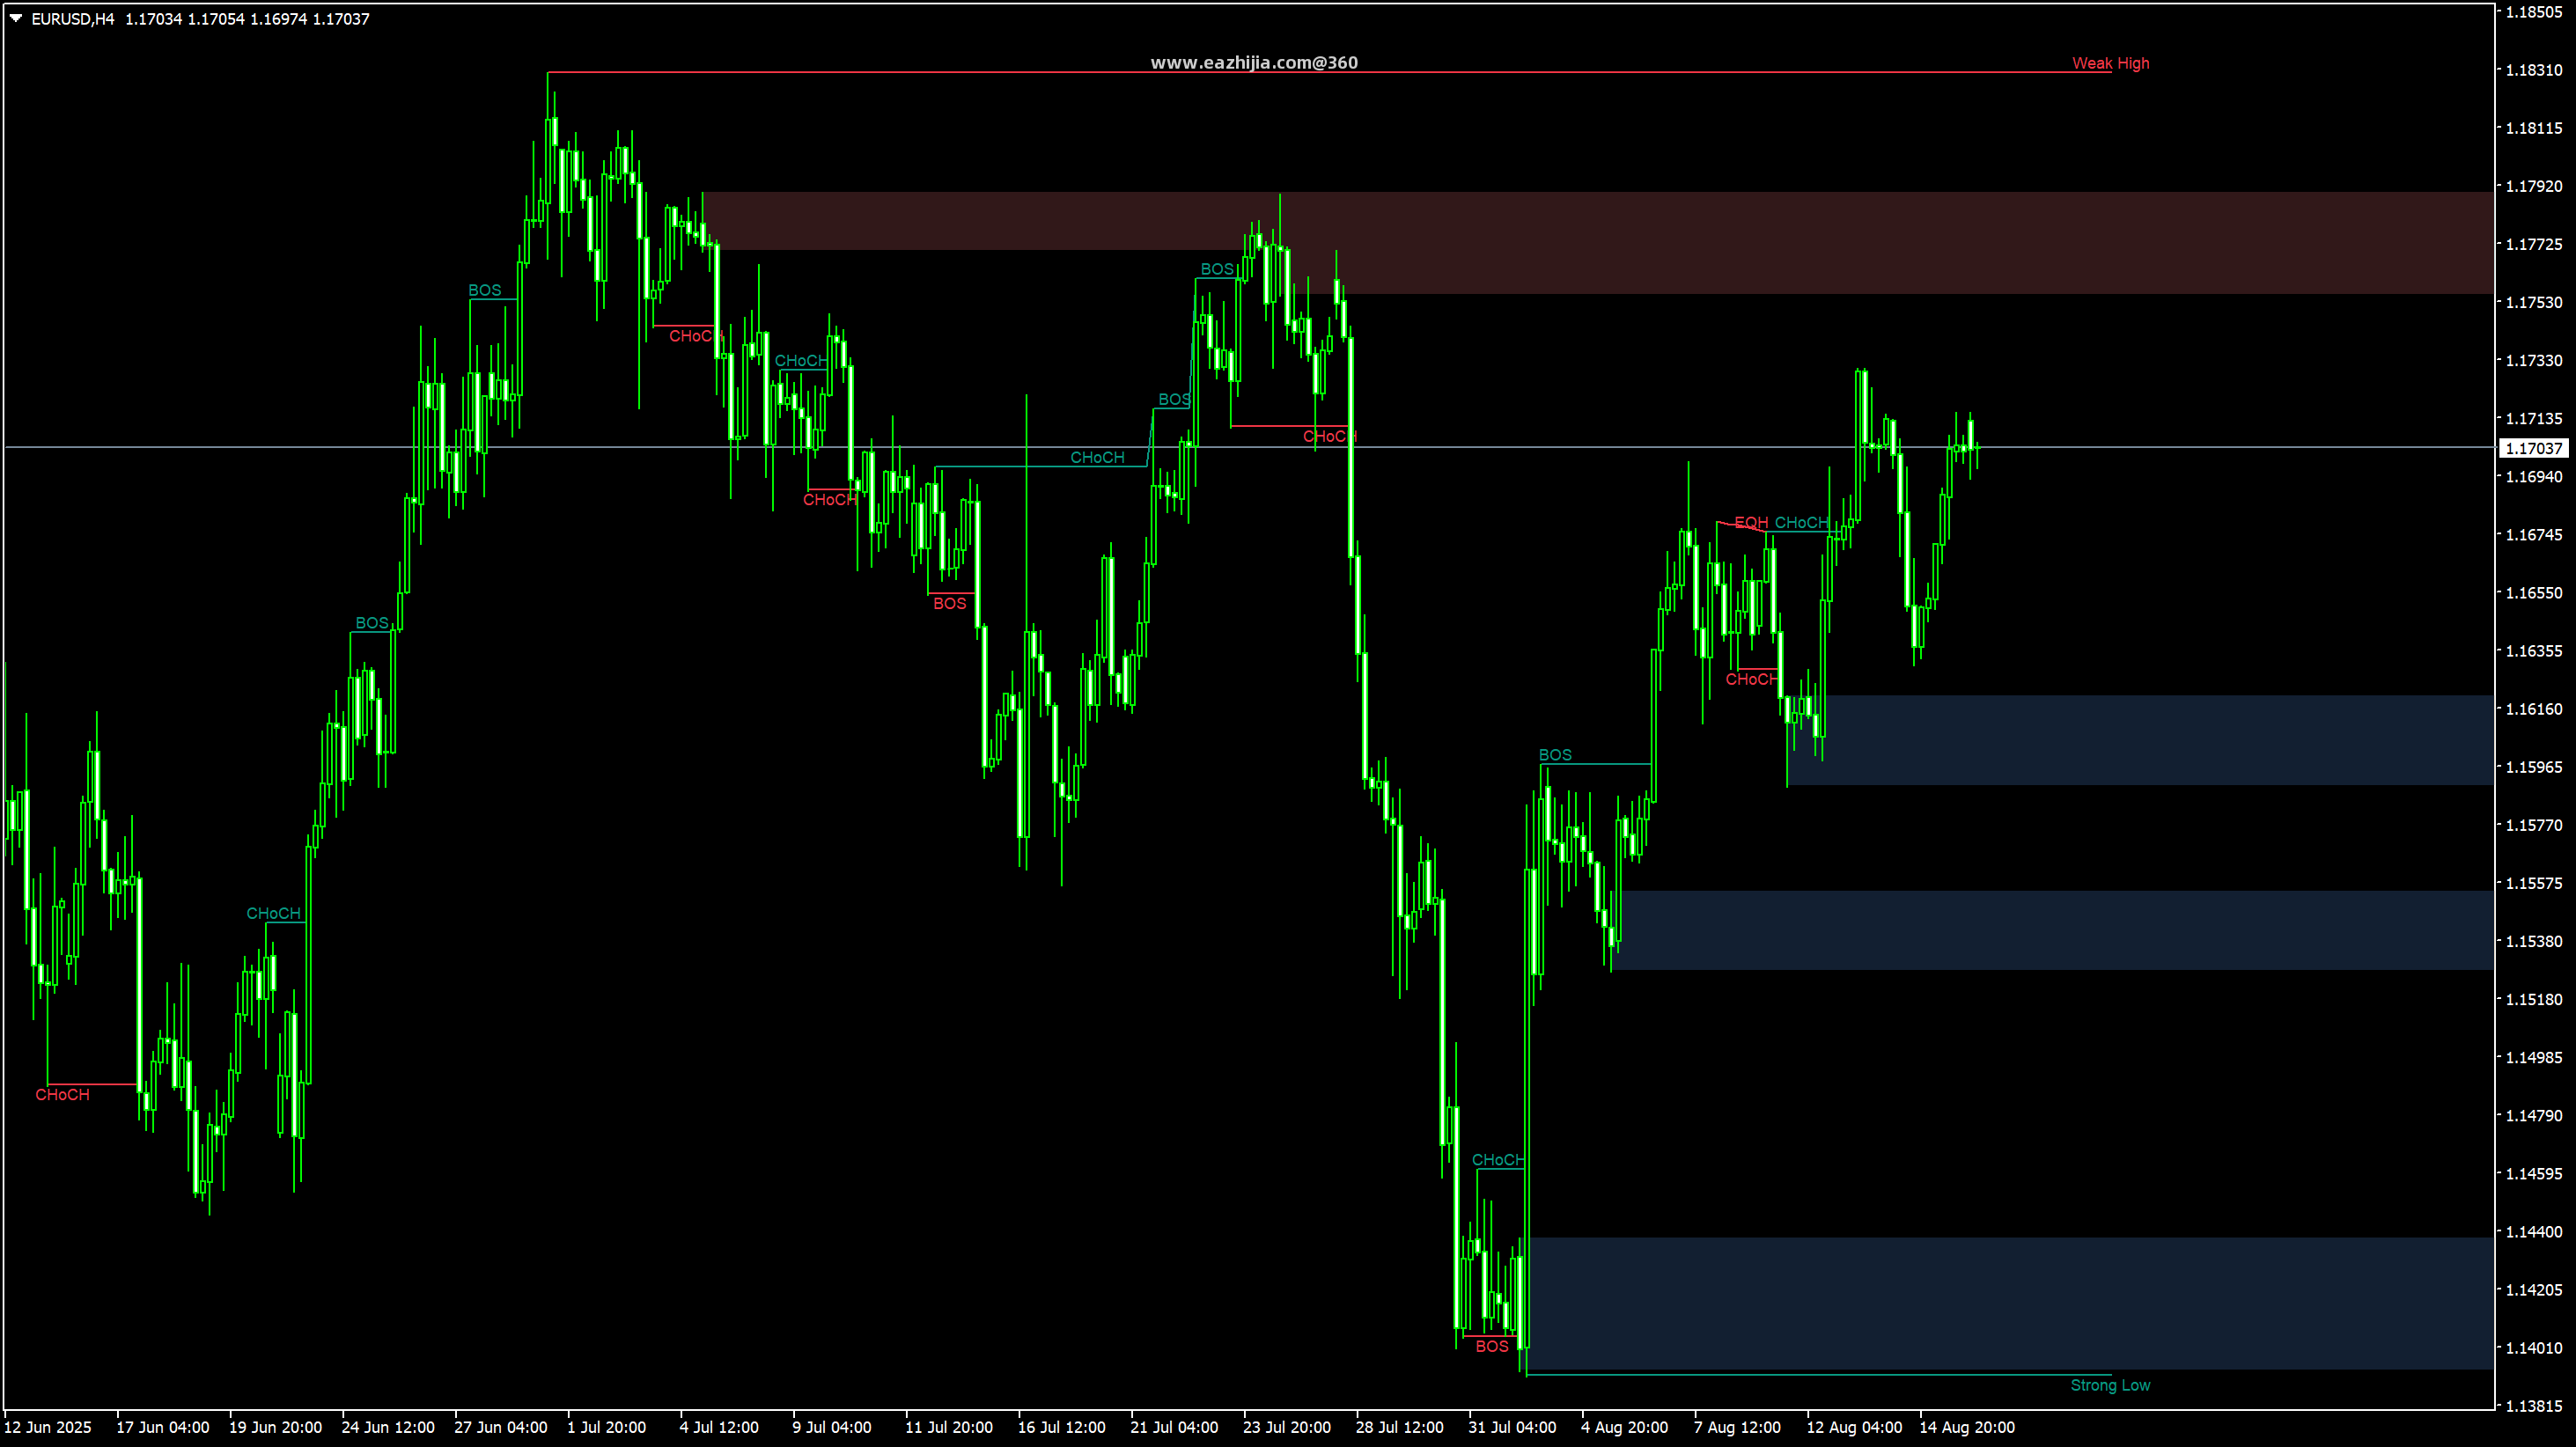2576x1447 pixels.
Task: Click time axis label 7 Aug 12:00
Action: (1737, 1427)
